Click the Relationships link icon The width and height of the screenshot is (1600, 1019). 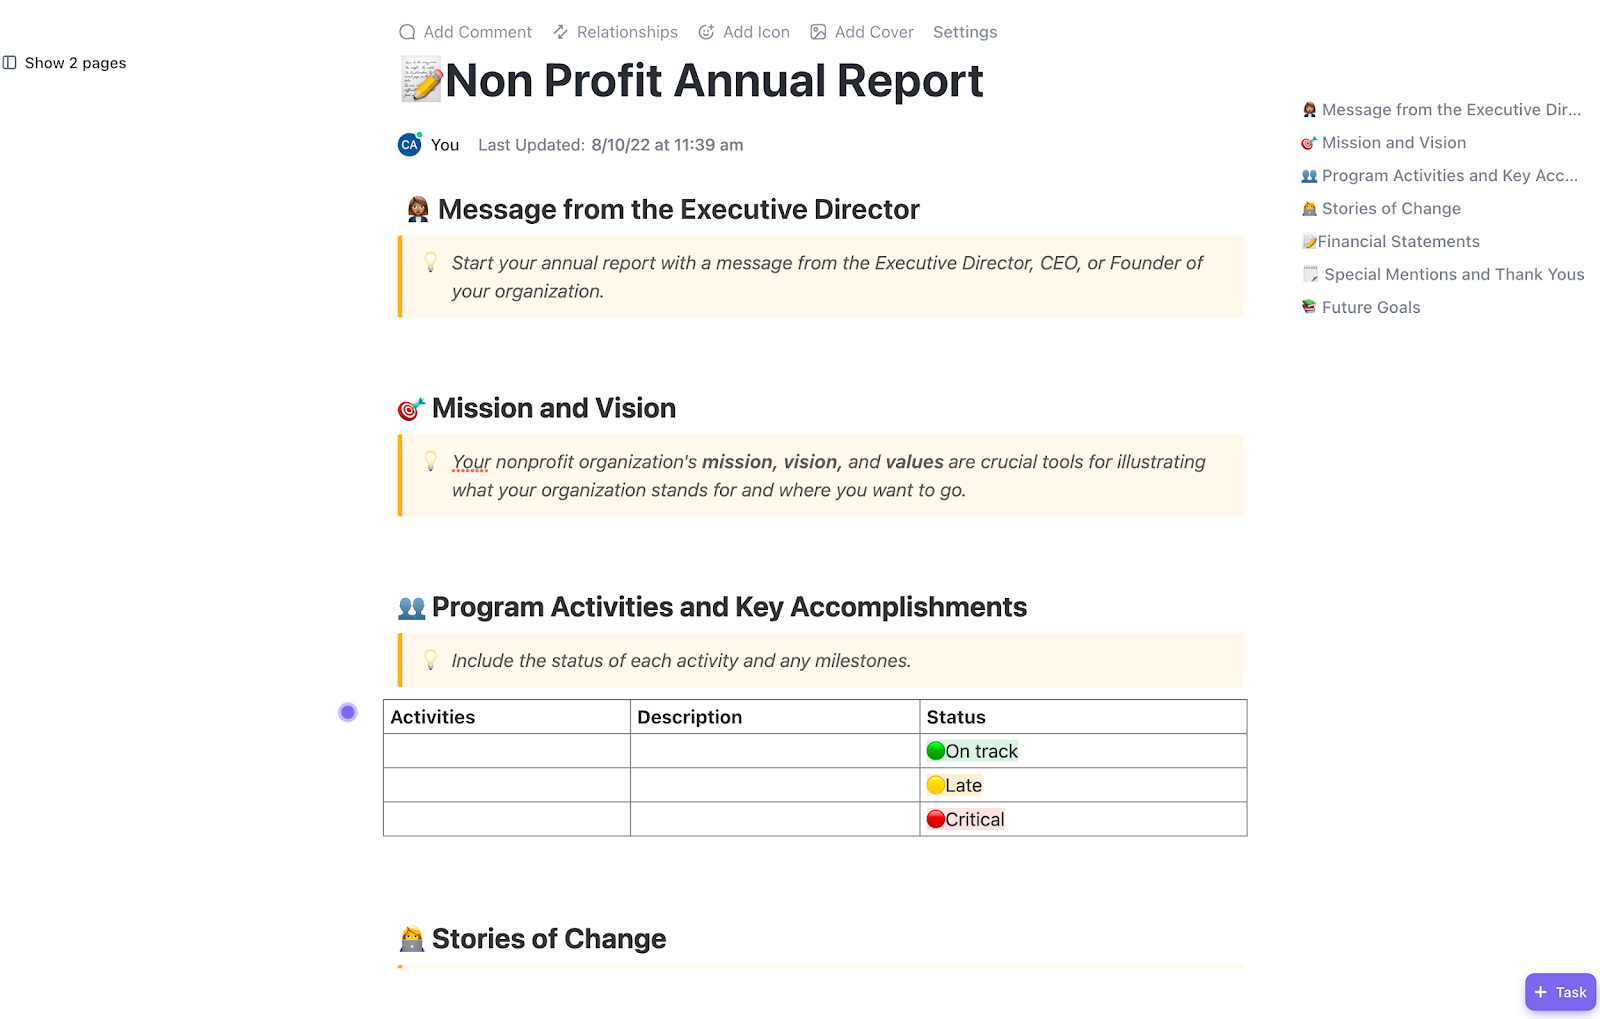(x=561, y=32)
